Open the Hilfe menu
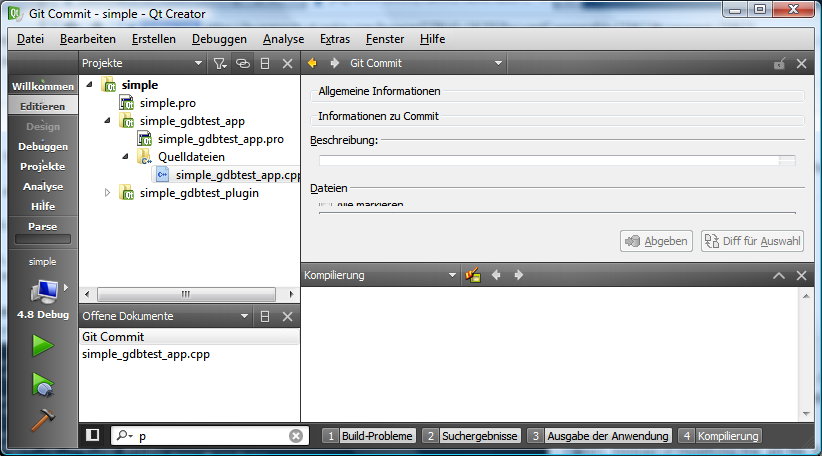Screen dimensions: 822x456 432,39
